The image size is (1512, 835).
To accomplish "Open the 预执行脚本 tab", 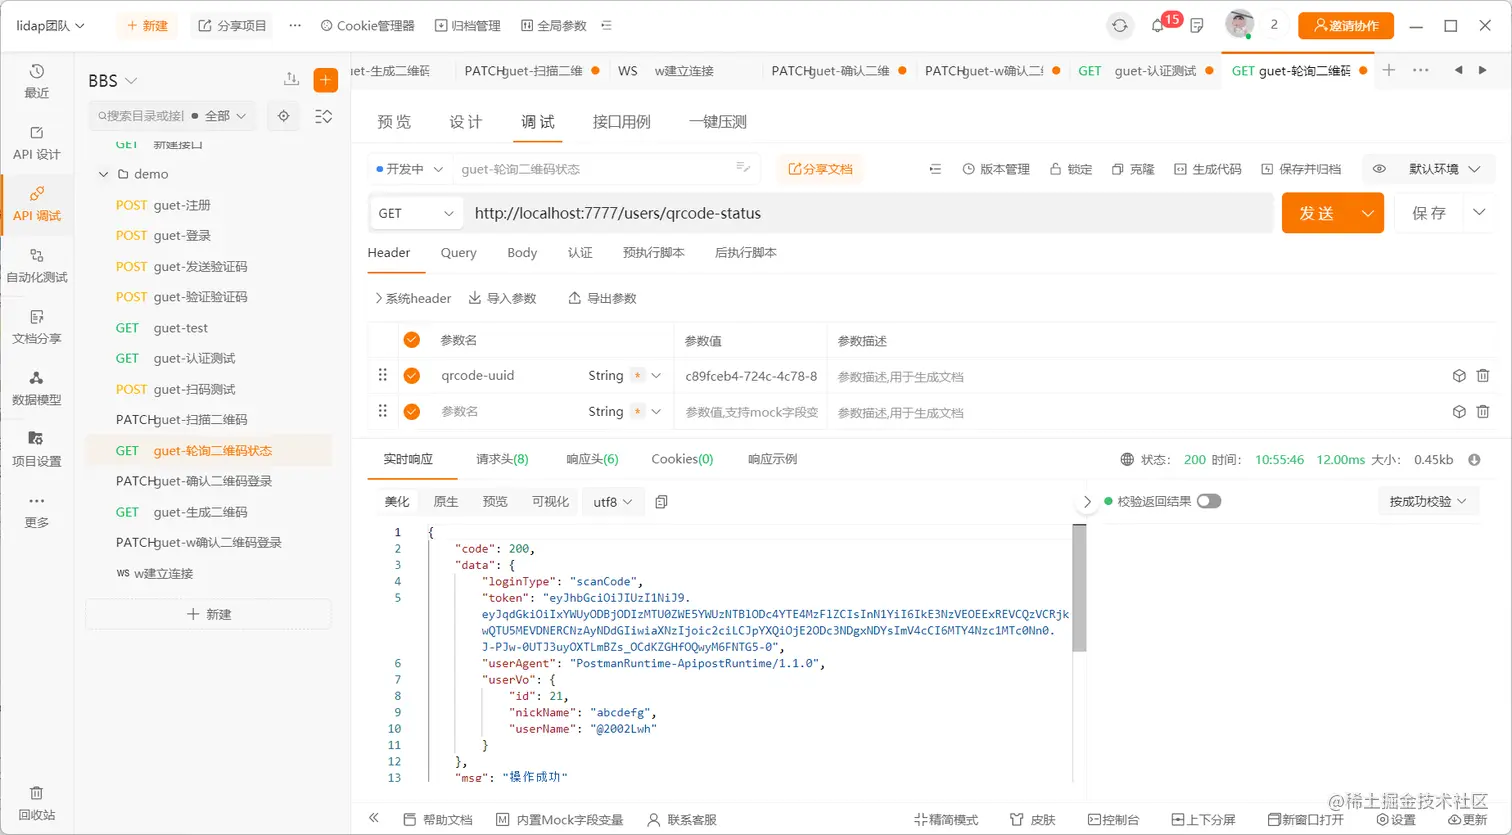I will pyautogui.click(x=654, y=253).
